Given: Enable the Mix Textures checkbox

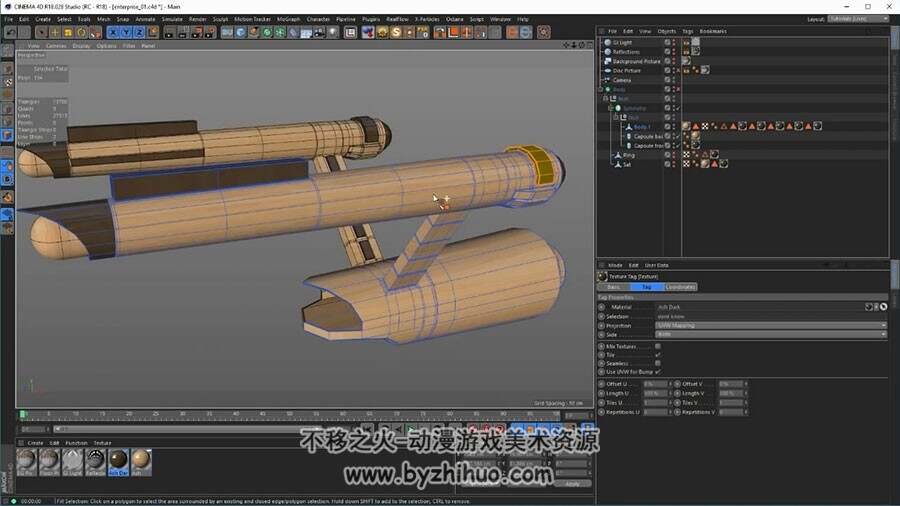Looking at the screenshot, I should pyautogui.click(x=658, y=347).
